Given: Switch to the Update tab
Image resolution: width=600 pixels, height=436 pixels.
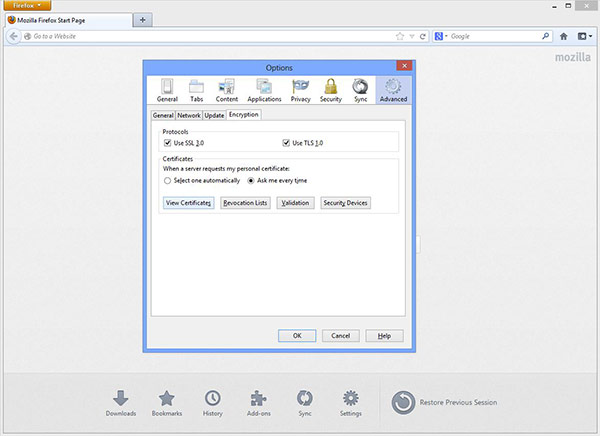Looking at the screenshot, I should 214,116.
